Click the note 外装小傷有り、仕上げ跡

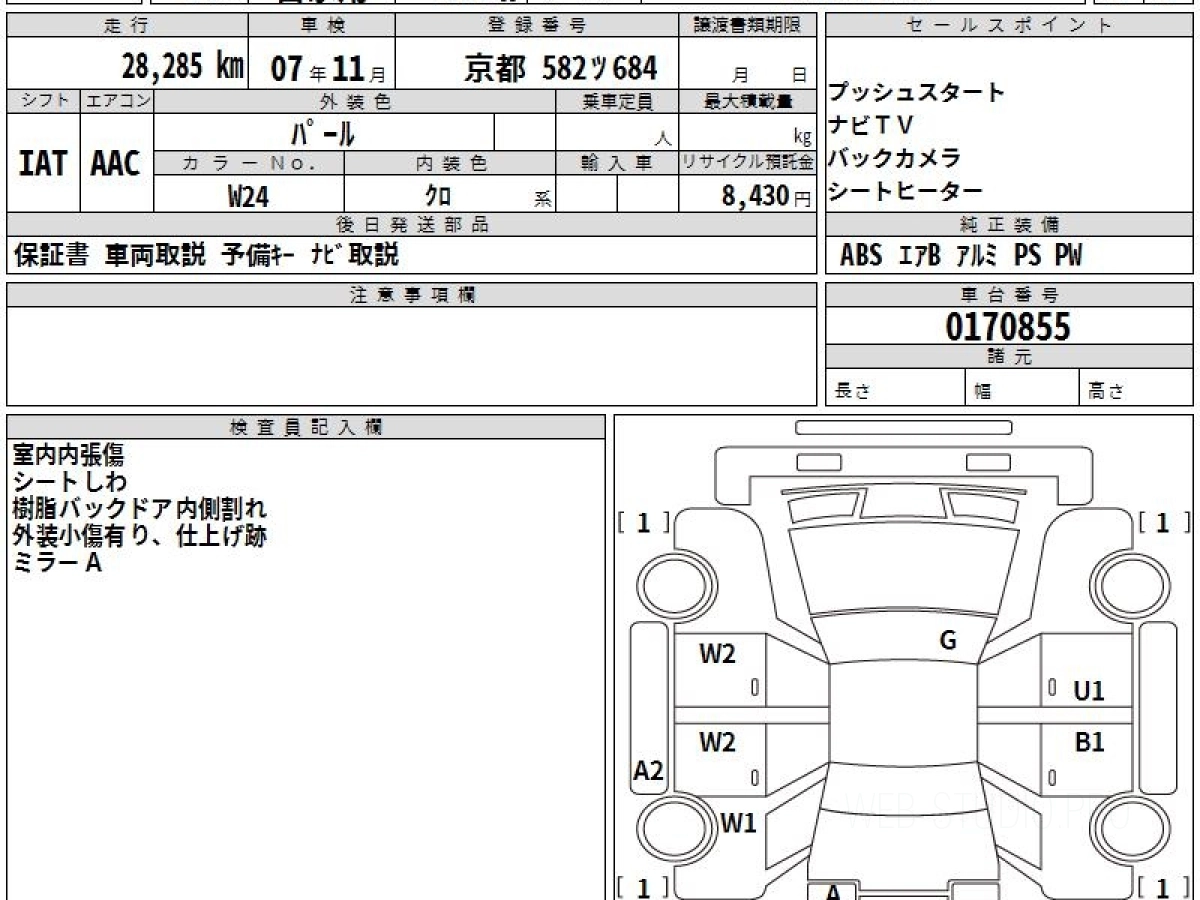(140, 536)
